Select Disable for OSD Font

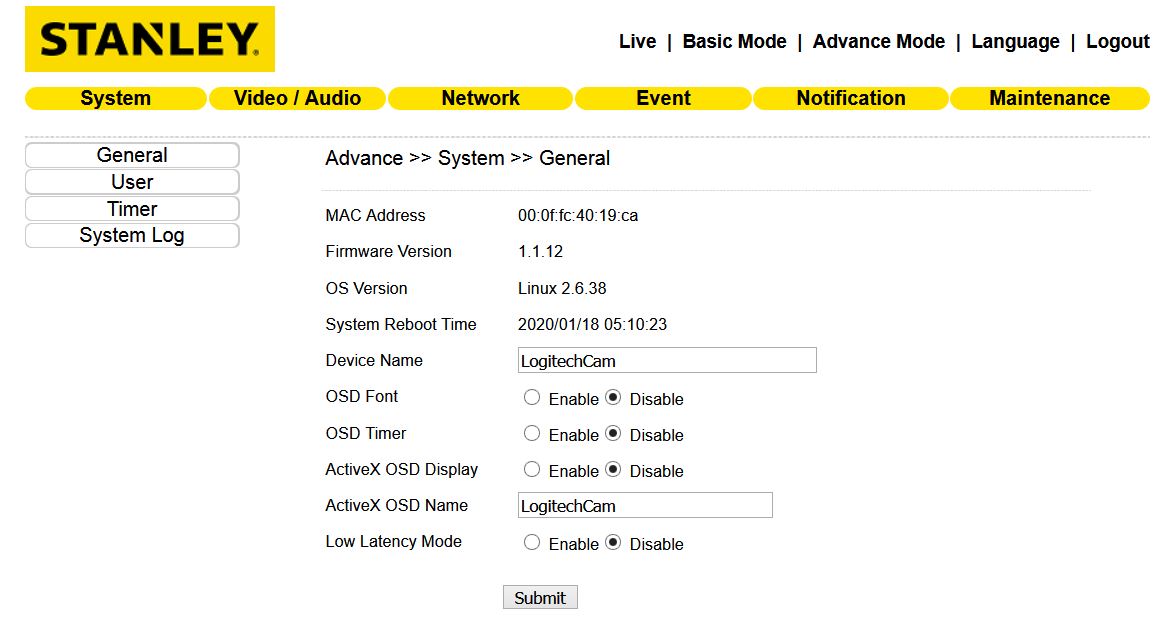[x=613, y=398]
